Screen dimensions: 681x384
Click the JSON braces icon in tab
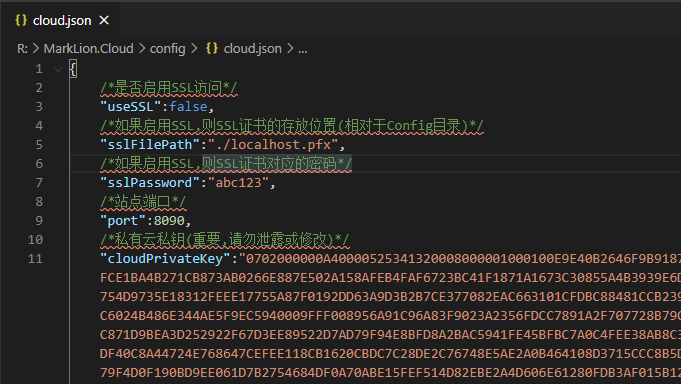[x=21, y=20]
